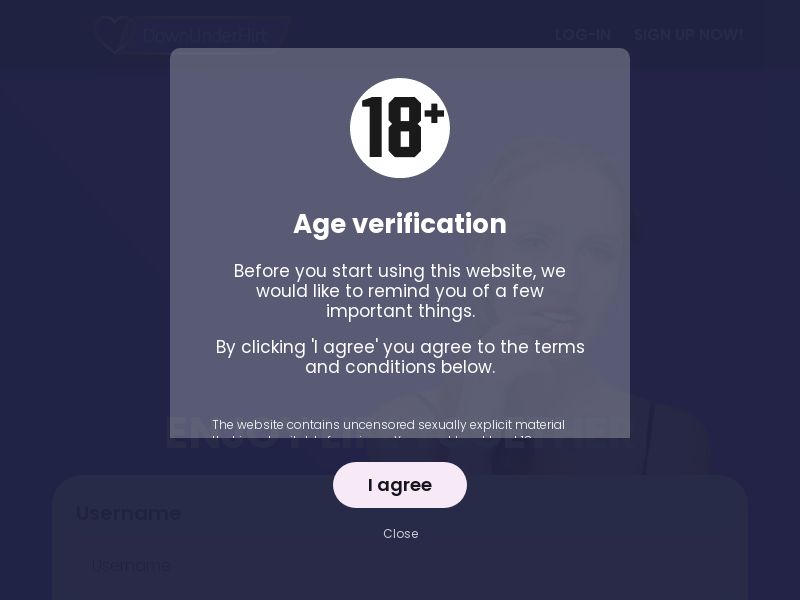Select SIGN UP NOW! in header
Viewport: 800px width, 600px height.
click(688, 35)
